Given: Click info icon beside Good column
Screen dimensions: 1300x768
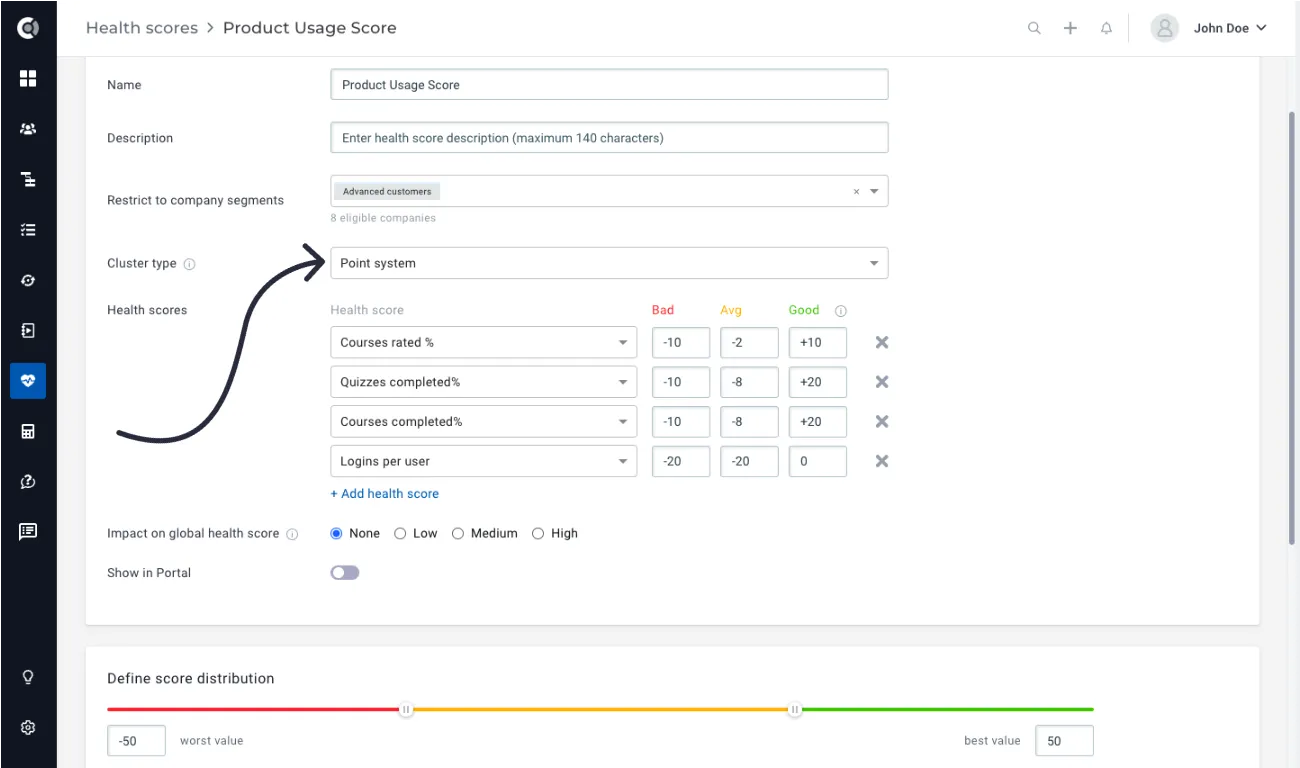Looking at the screenshot, I should [x=841, y=311].
